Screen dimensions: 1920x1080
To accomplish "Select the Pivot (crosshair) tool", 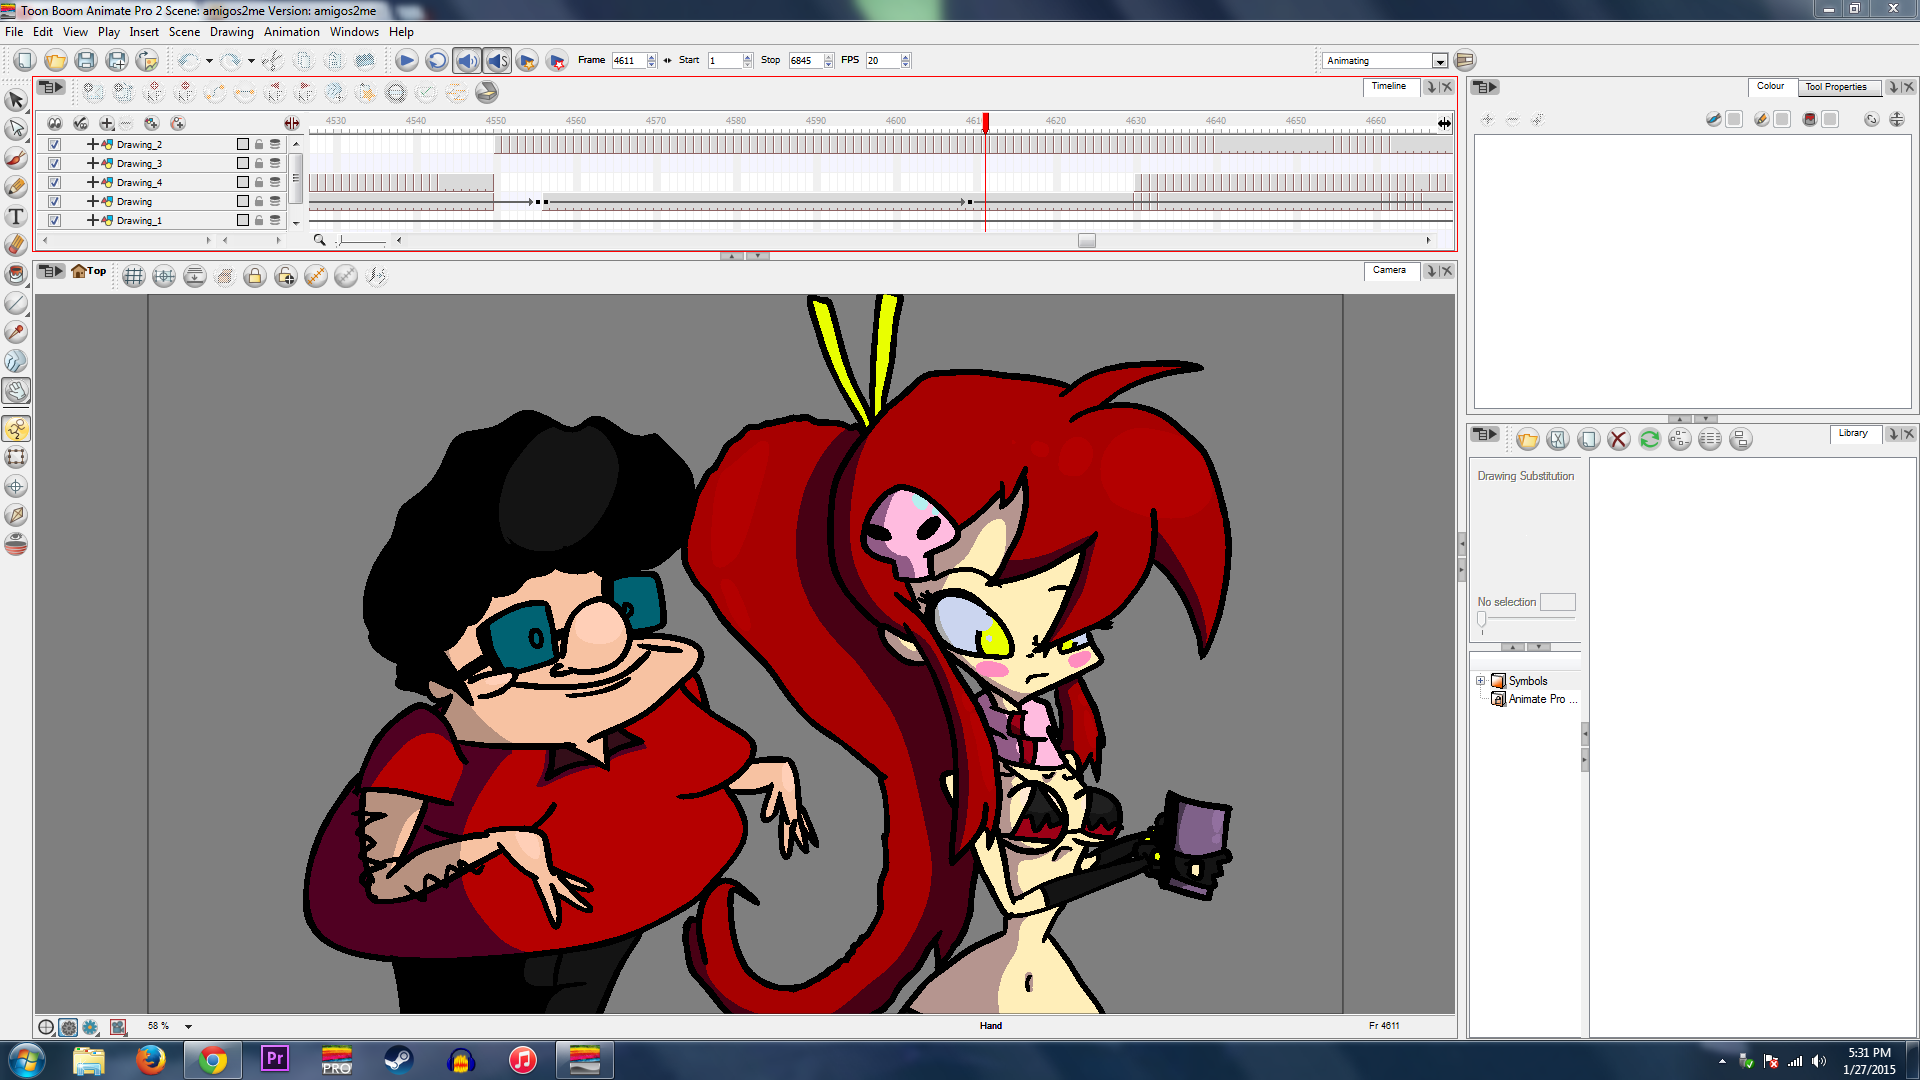I will pyautogui.click(x=16, y=486).
